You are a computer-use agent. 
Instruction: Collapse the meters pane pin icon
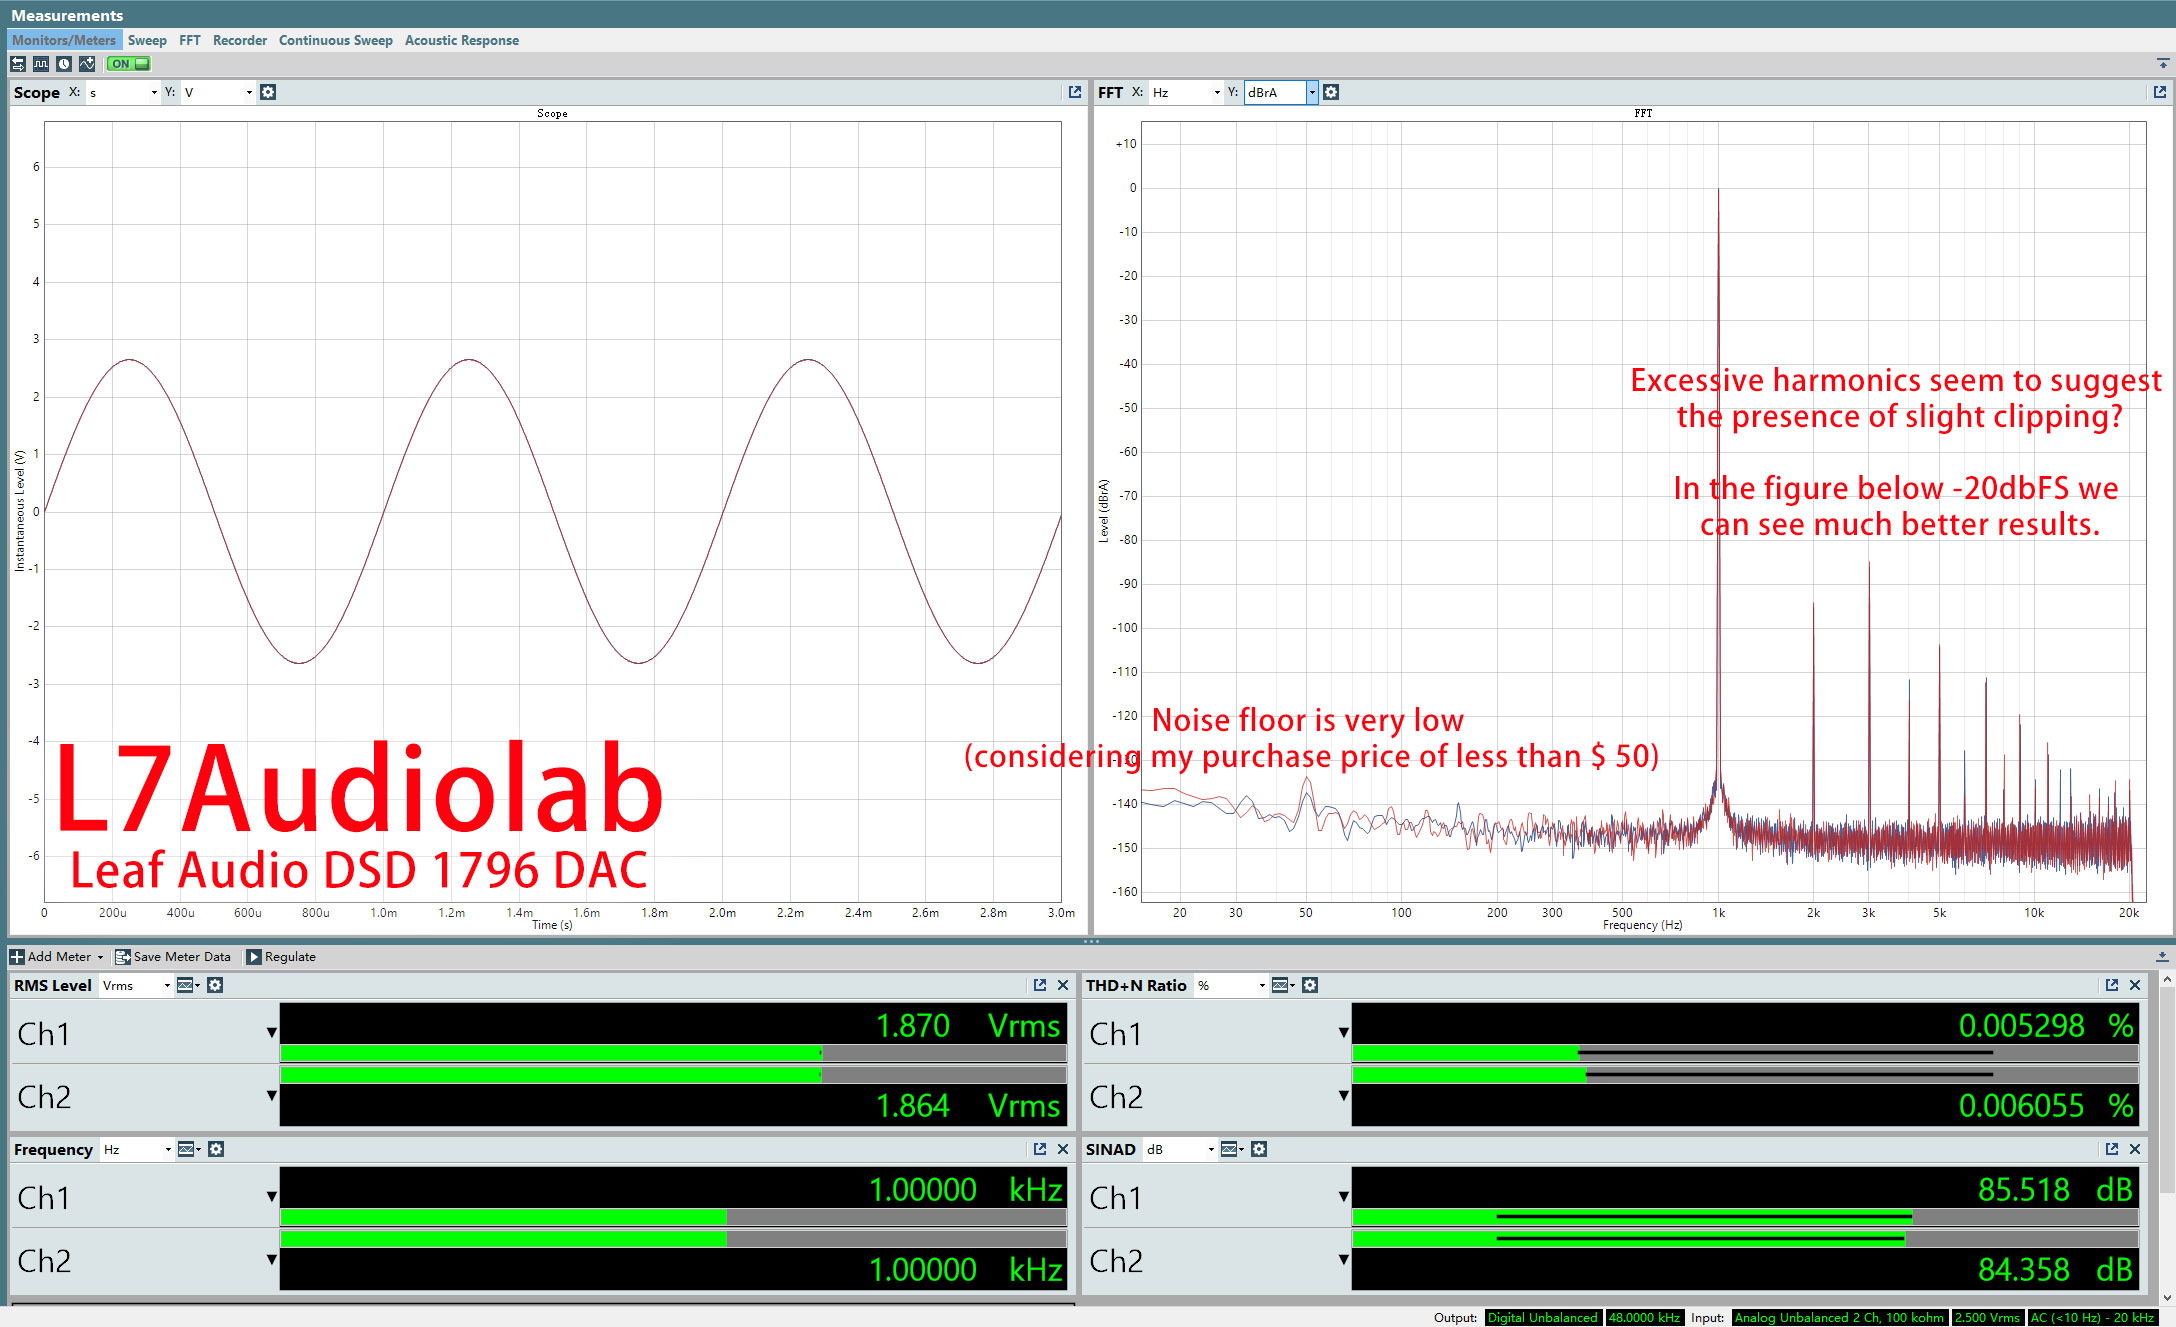click(x=2162, y=957)
